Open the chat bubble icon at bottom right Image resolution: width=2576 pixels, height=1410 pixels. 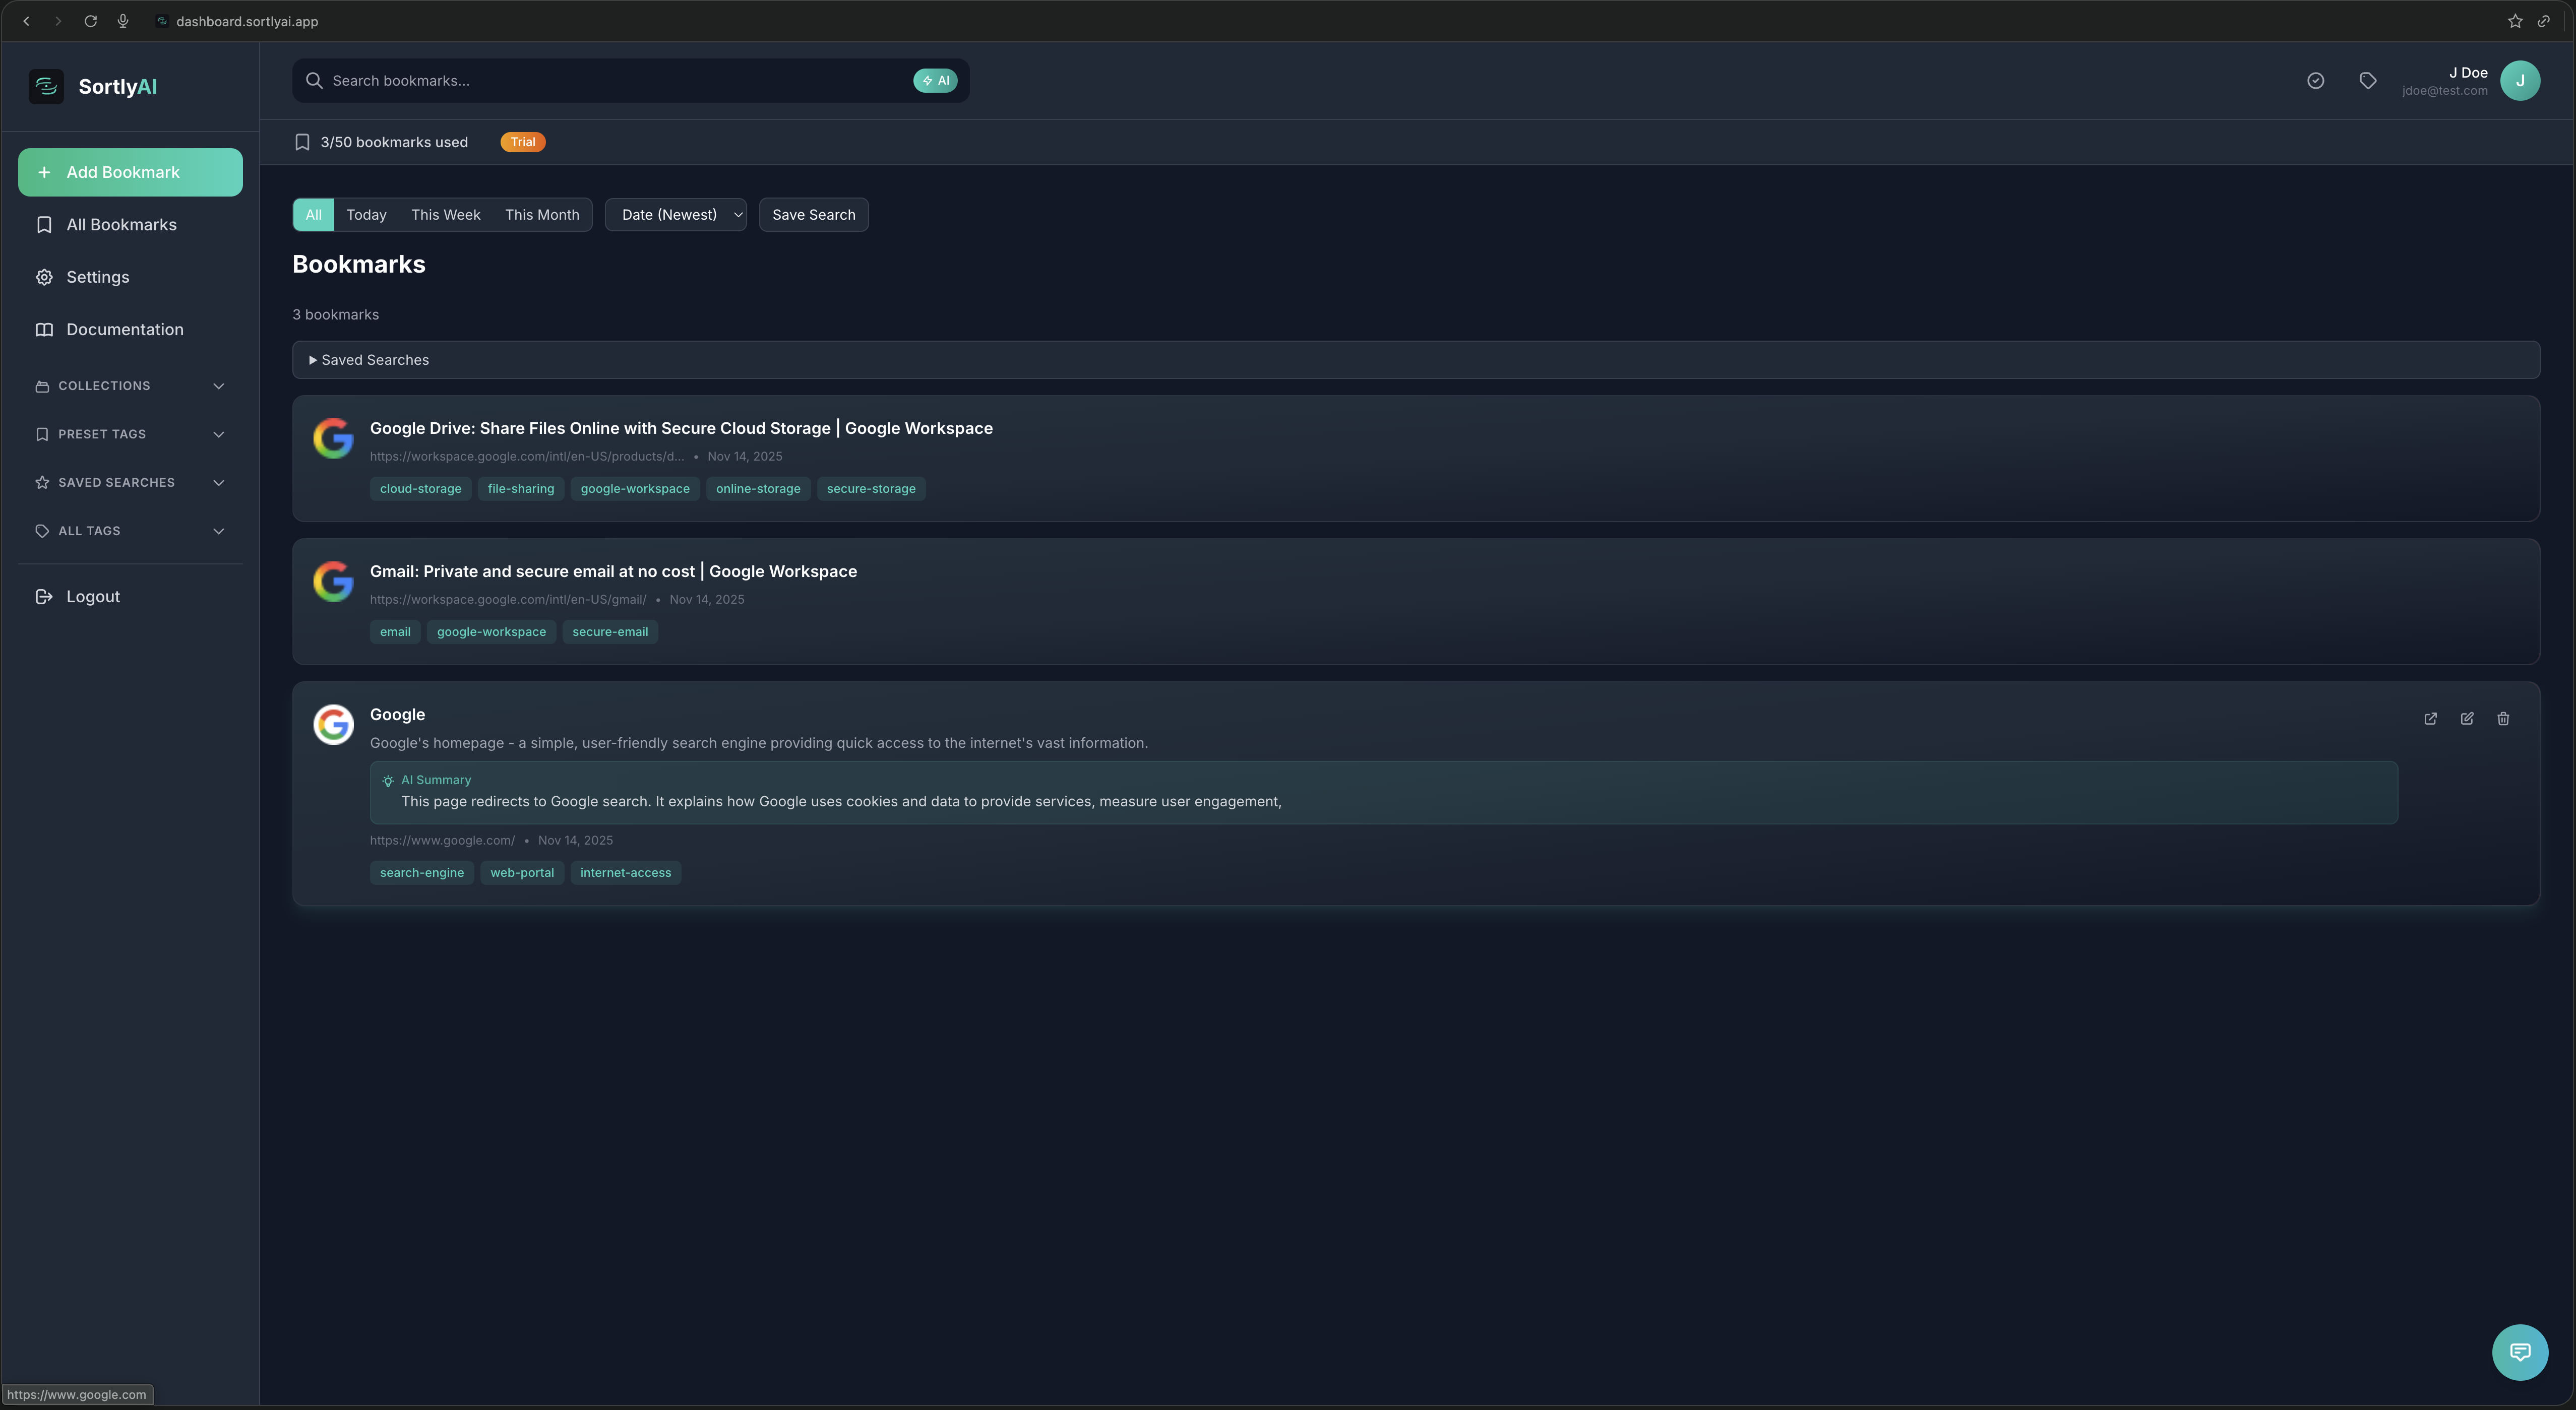(2520, 1352)
